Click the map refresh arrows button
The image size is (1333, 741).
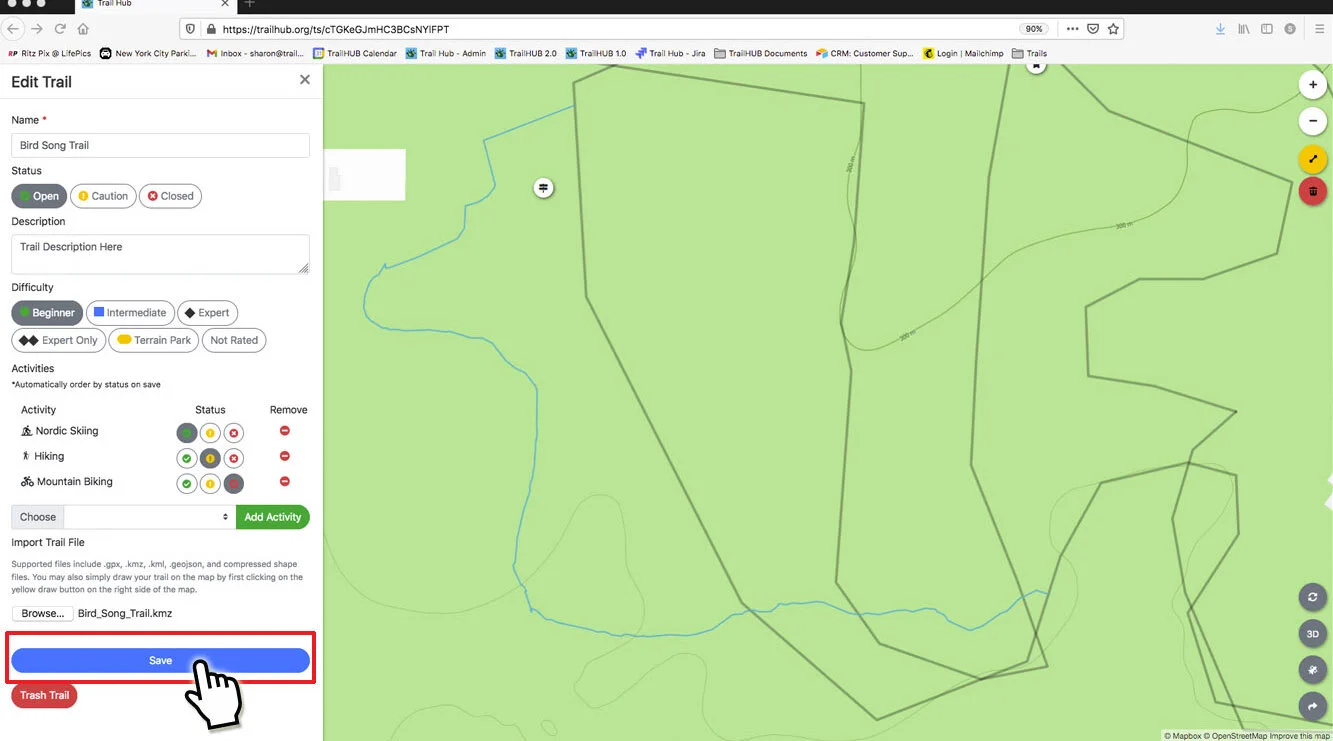pyautogui.click(x=1312, y=598)
